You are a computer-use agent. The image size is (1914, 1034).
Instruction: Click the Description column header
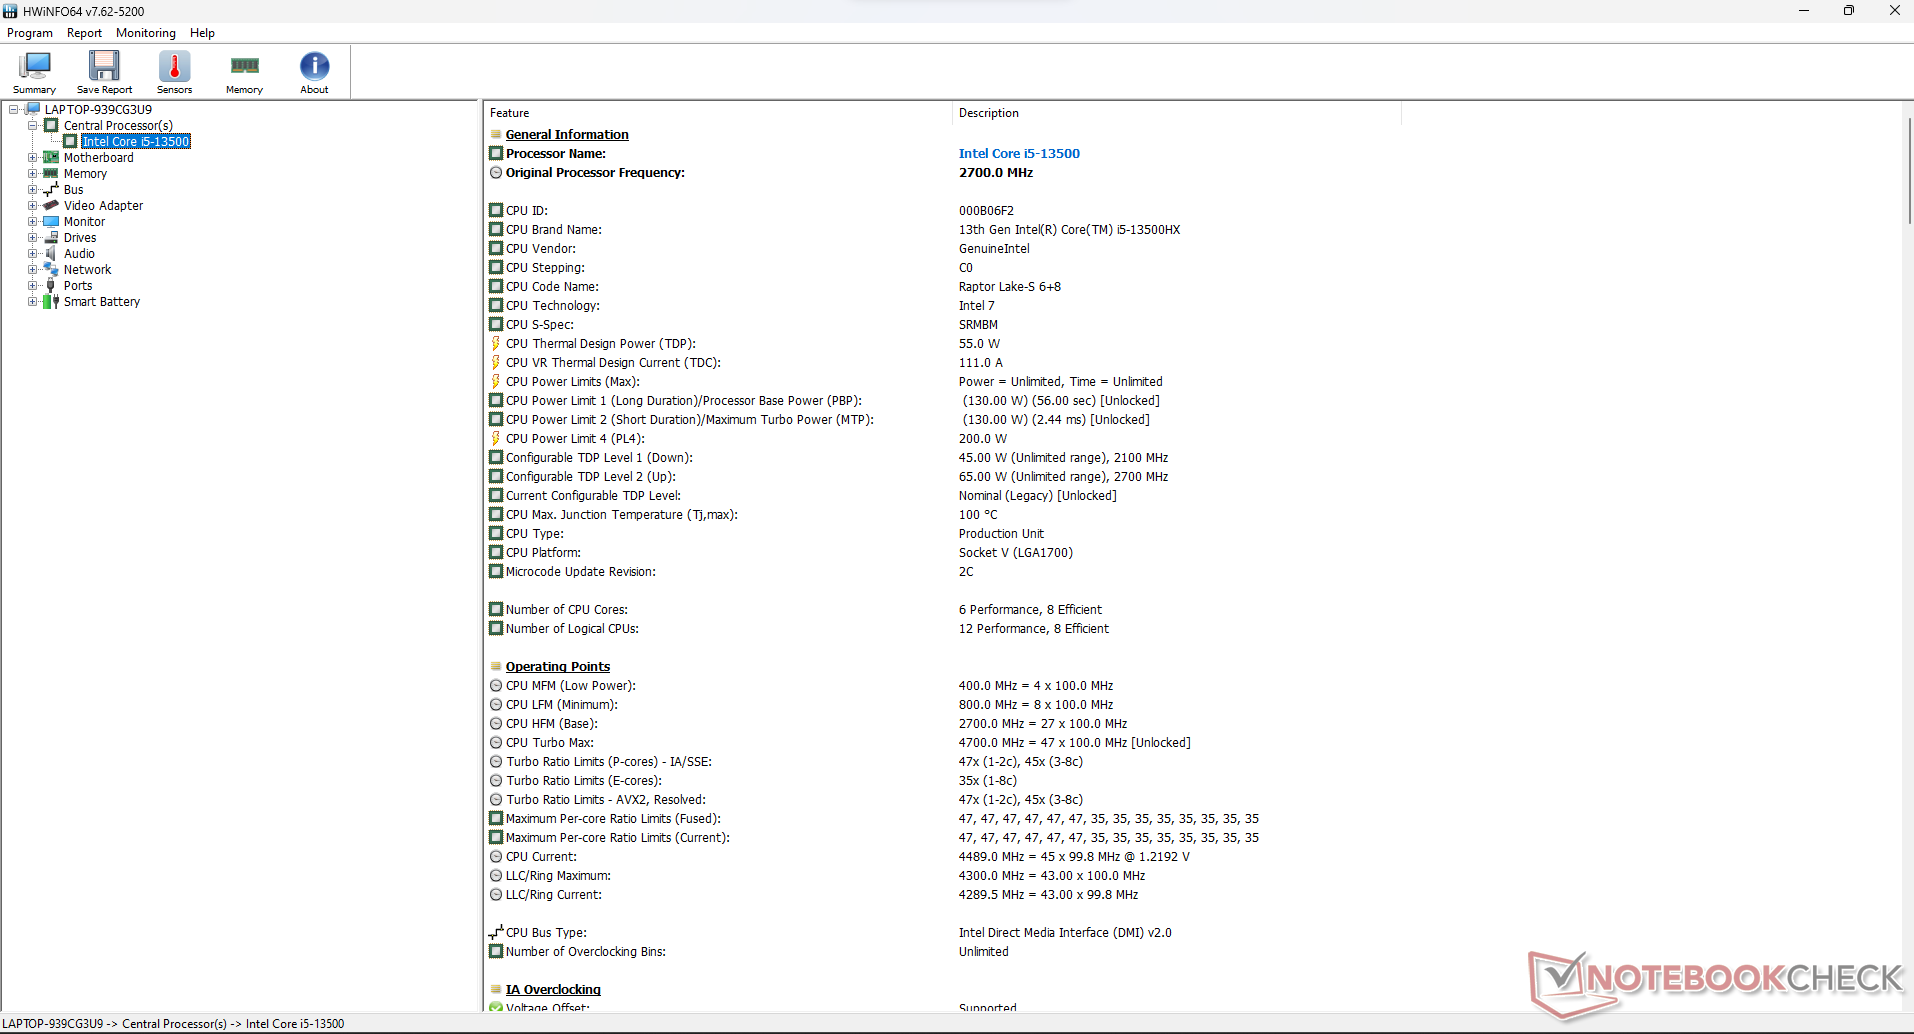pyautogui.click(x=1177, y=113)
